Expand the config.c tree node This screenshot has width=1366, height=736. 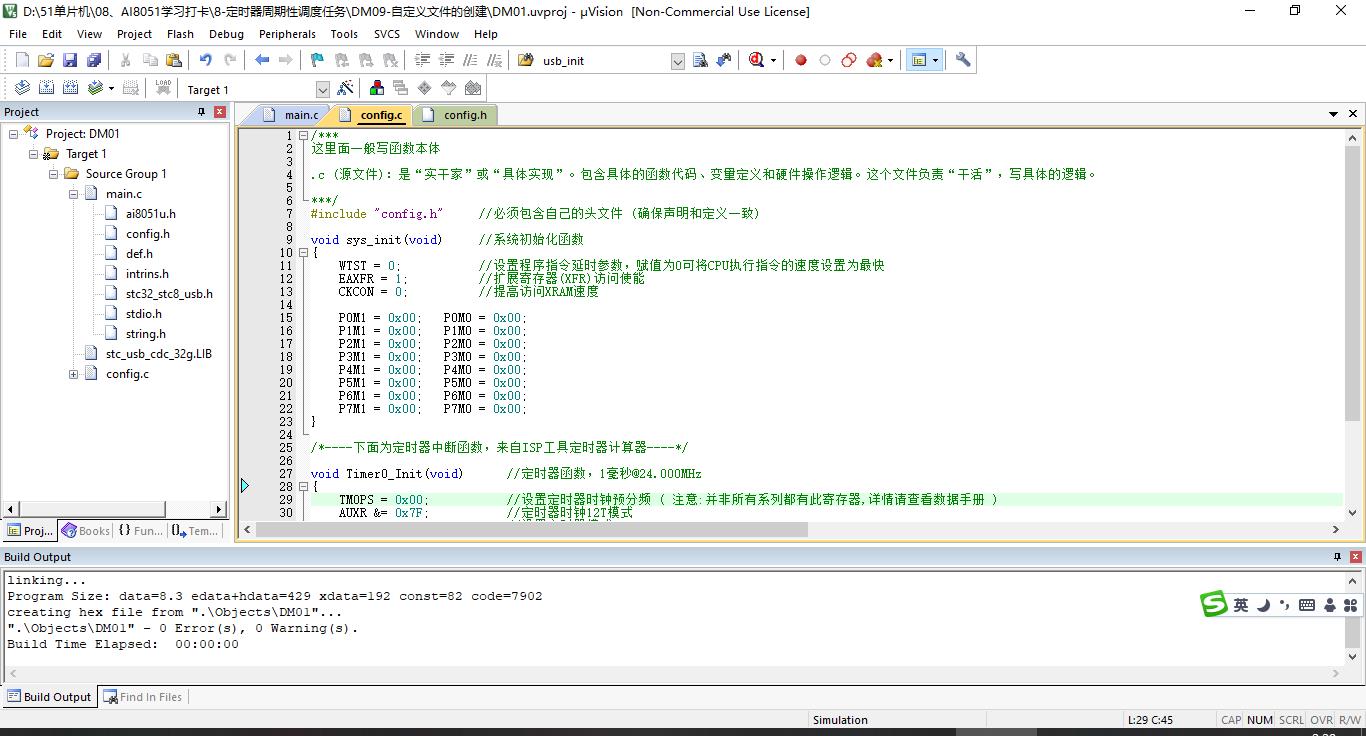tap(74, 374)
